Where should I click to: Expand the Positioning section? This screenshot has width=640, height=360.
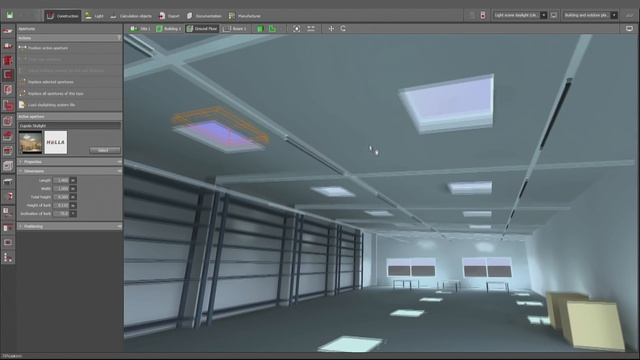pyautogui.click(x=69, y=226)
